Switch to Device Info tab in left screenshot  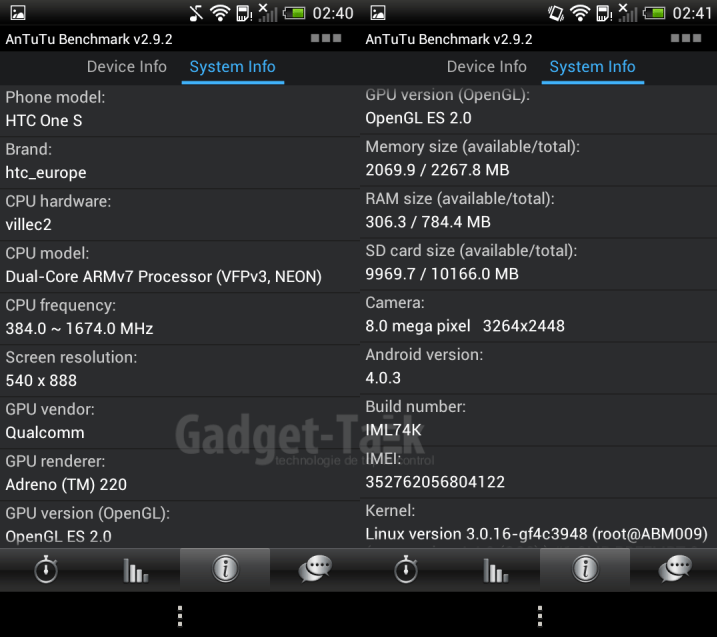pyautogui.click(x=127, y=67)
